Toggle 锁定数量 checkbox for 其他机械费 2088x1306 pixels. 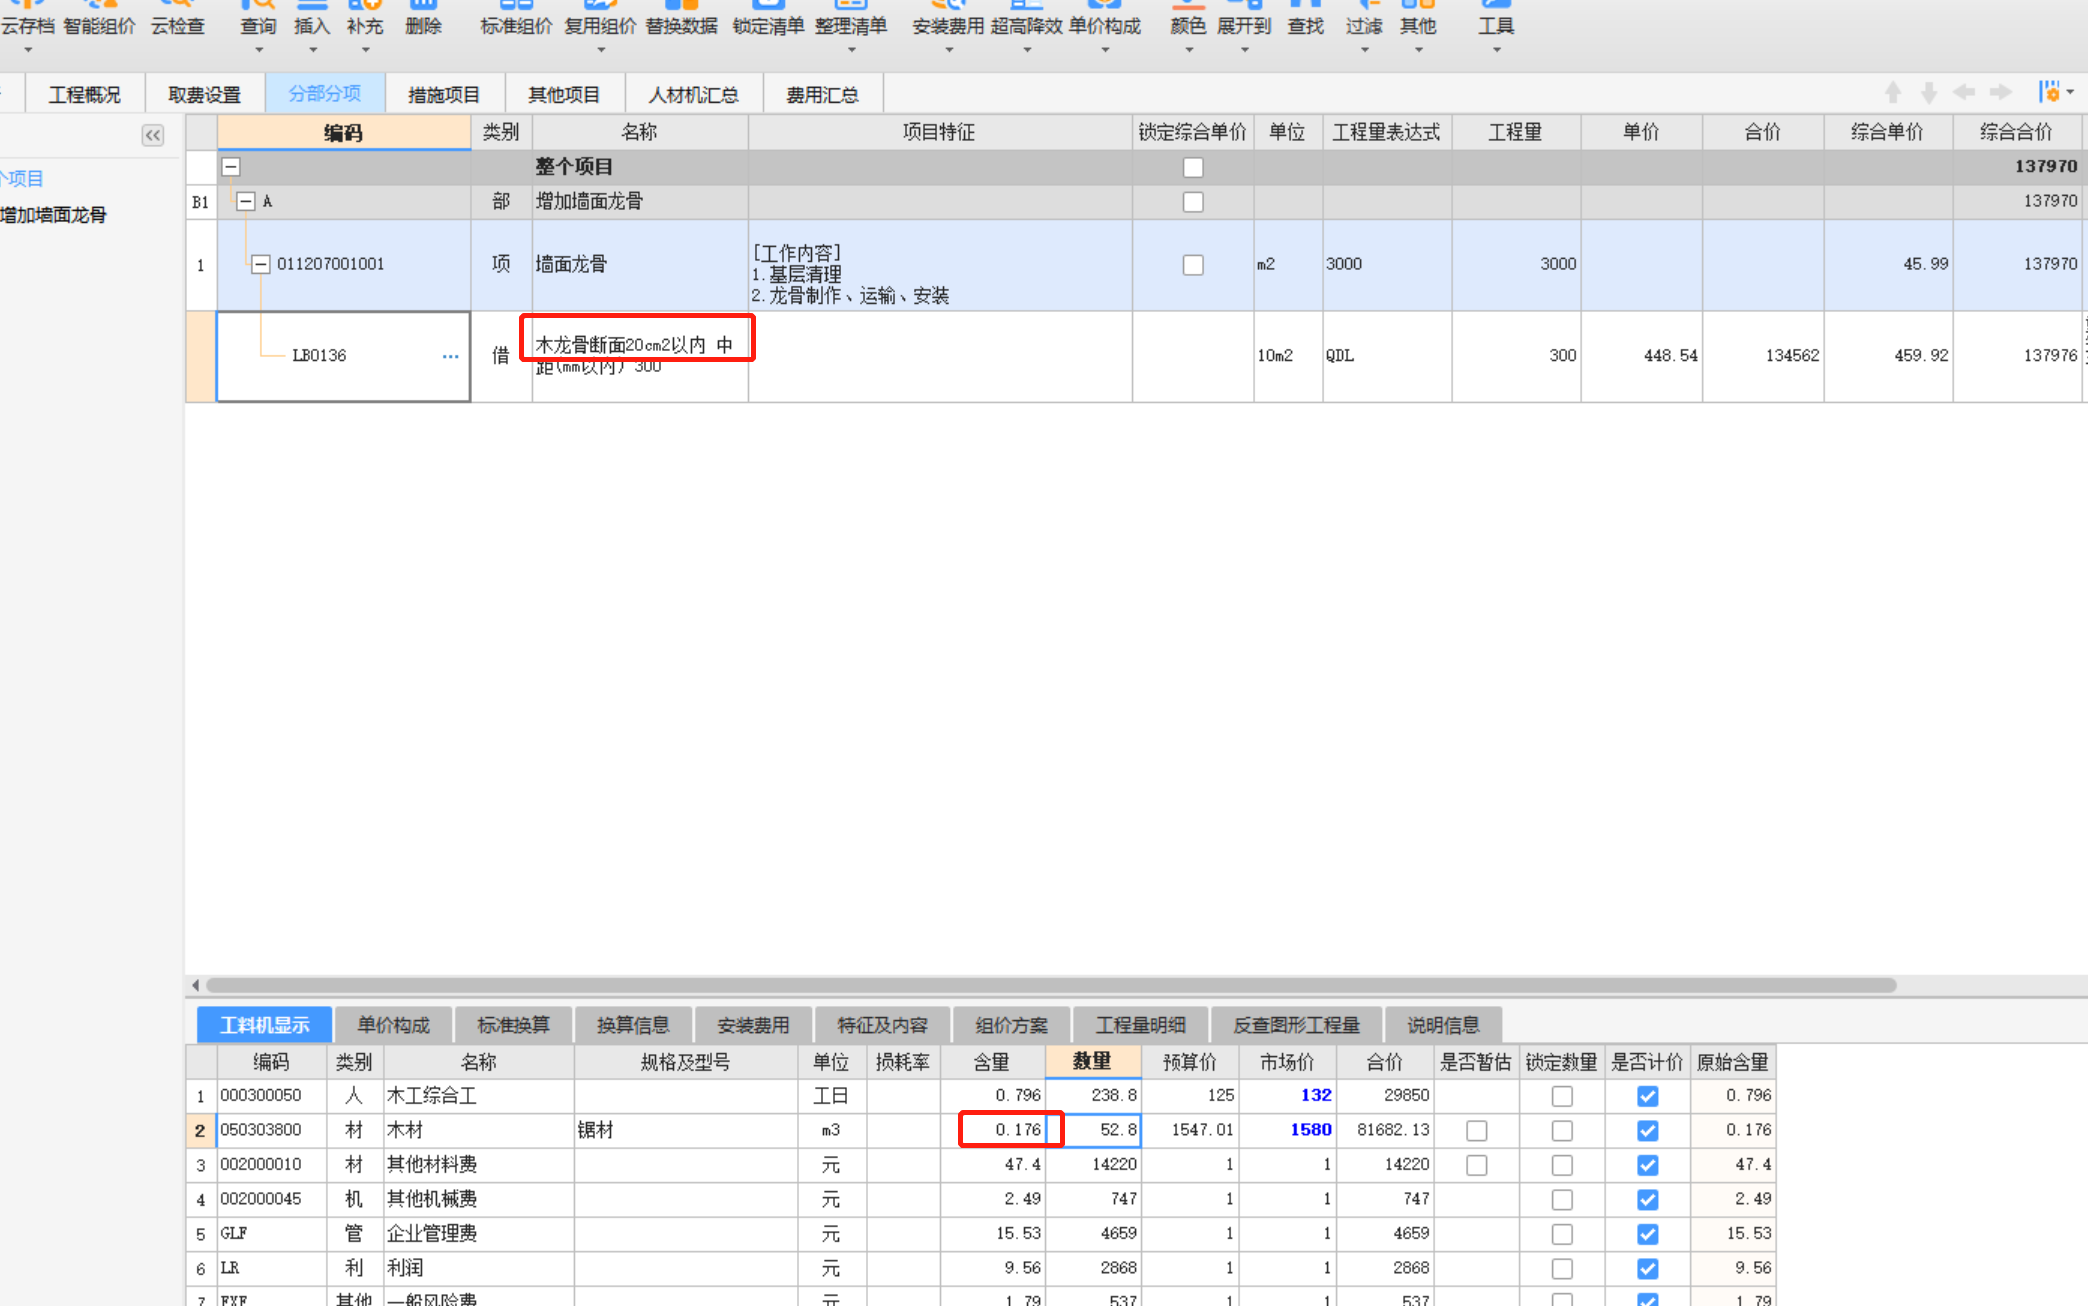[1562, 1200]
